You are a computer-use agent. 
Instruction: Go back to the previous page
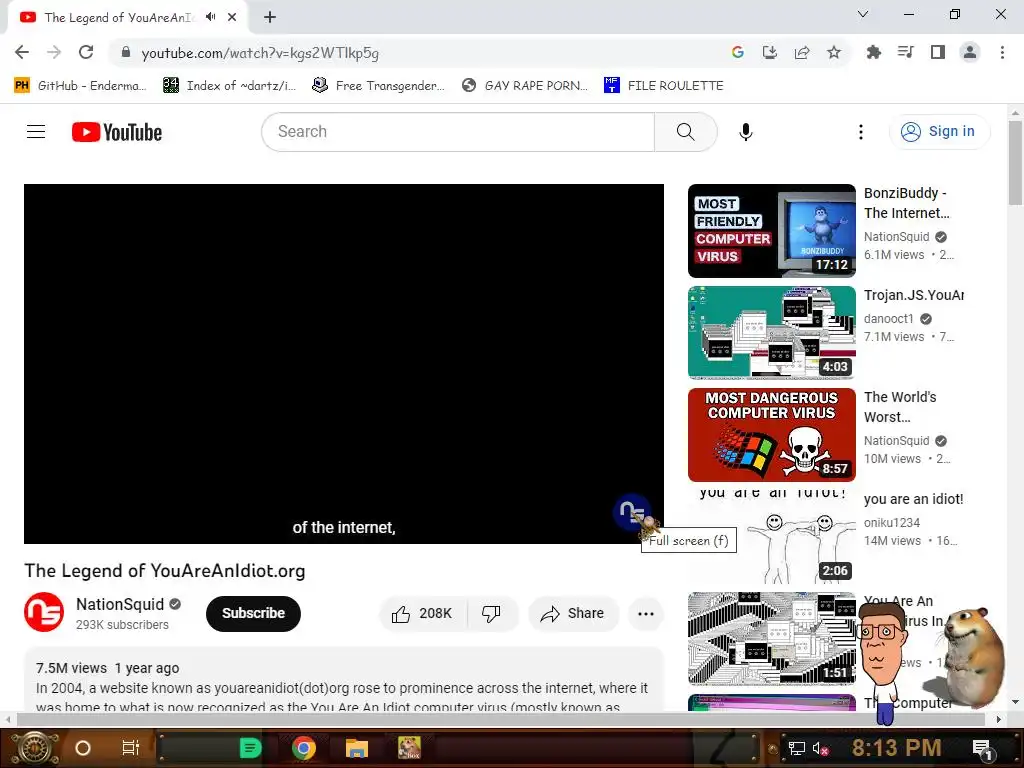(22, 52)
